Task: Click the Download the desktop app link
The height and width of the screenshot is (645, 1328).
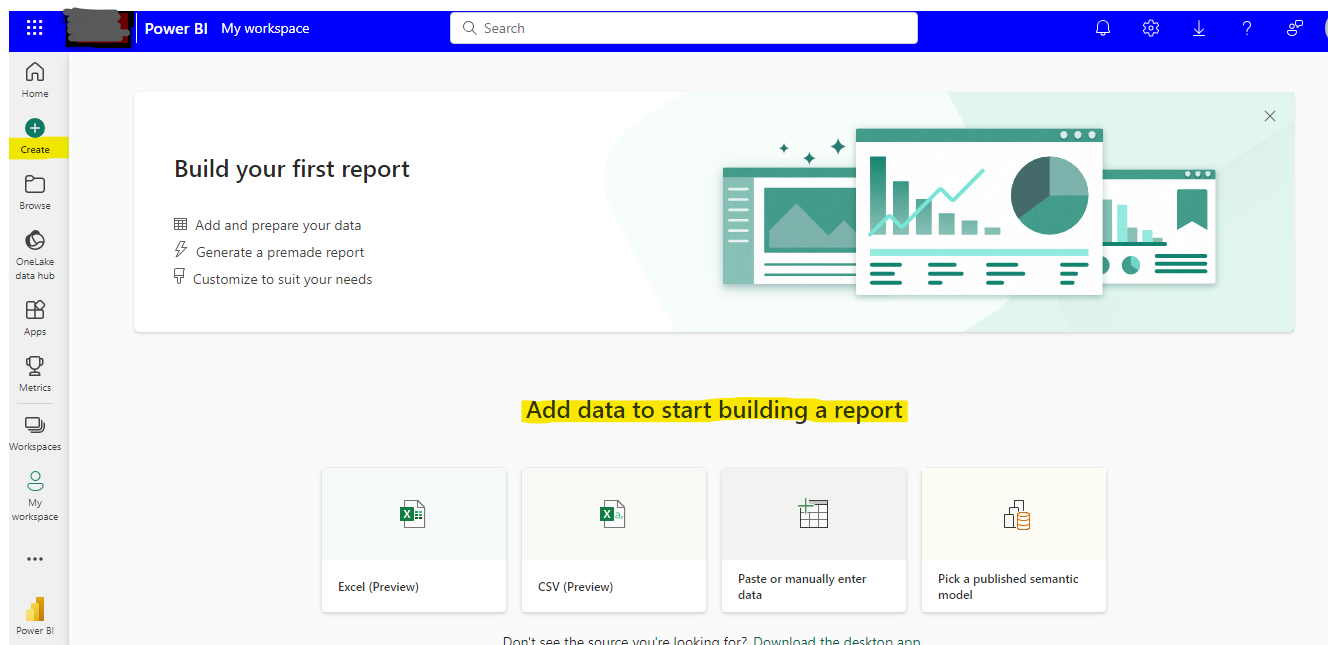Action: click(837, 640)
